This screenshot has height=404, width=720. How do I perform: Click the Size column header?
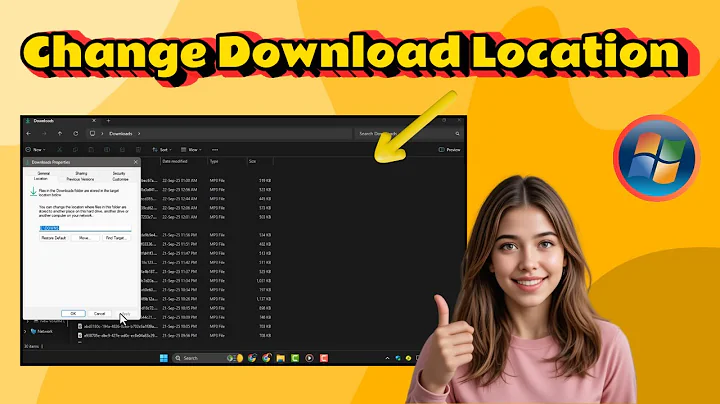(253, 161)
